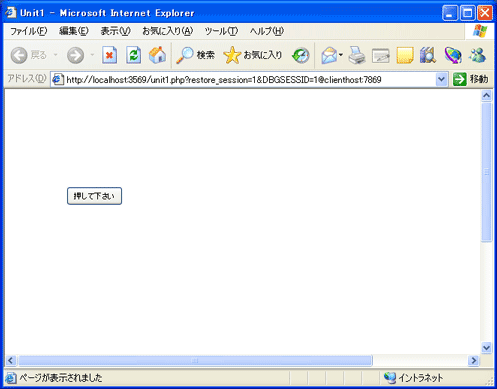Viewport: 497px width, 389px height.
Task: Open the ツール(T) menu
Action: 221,31
